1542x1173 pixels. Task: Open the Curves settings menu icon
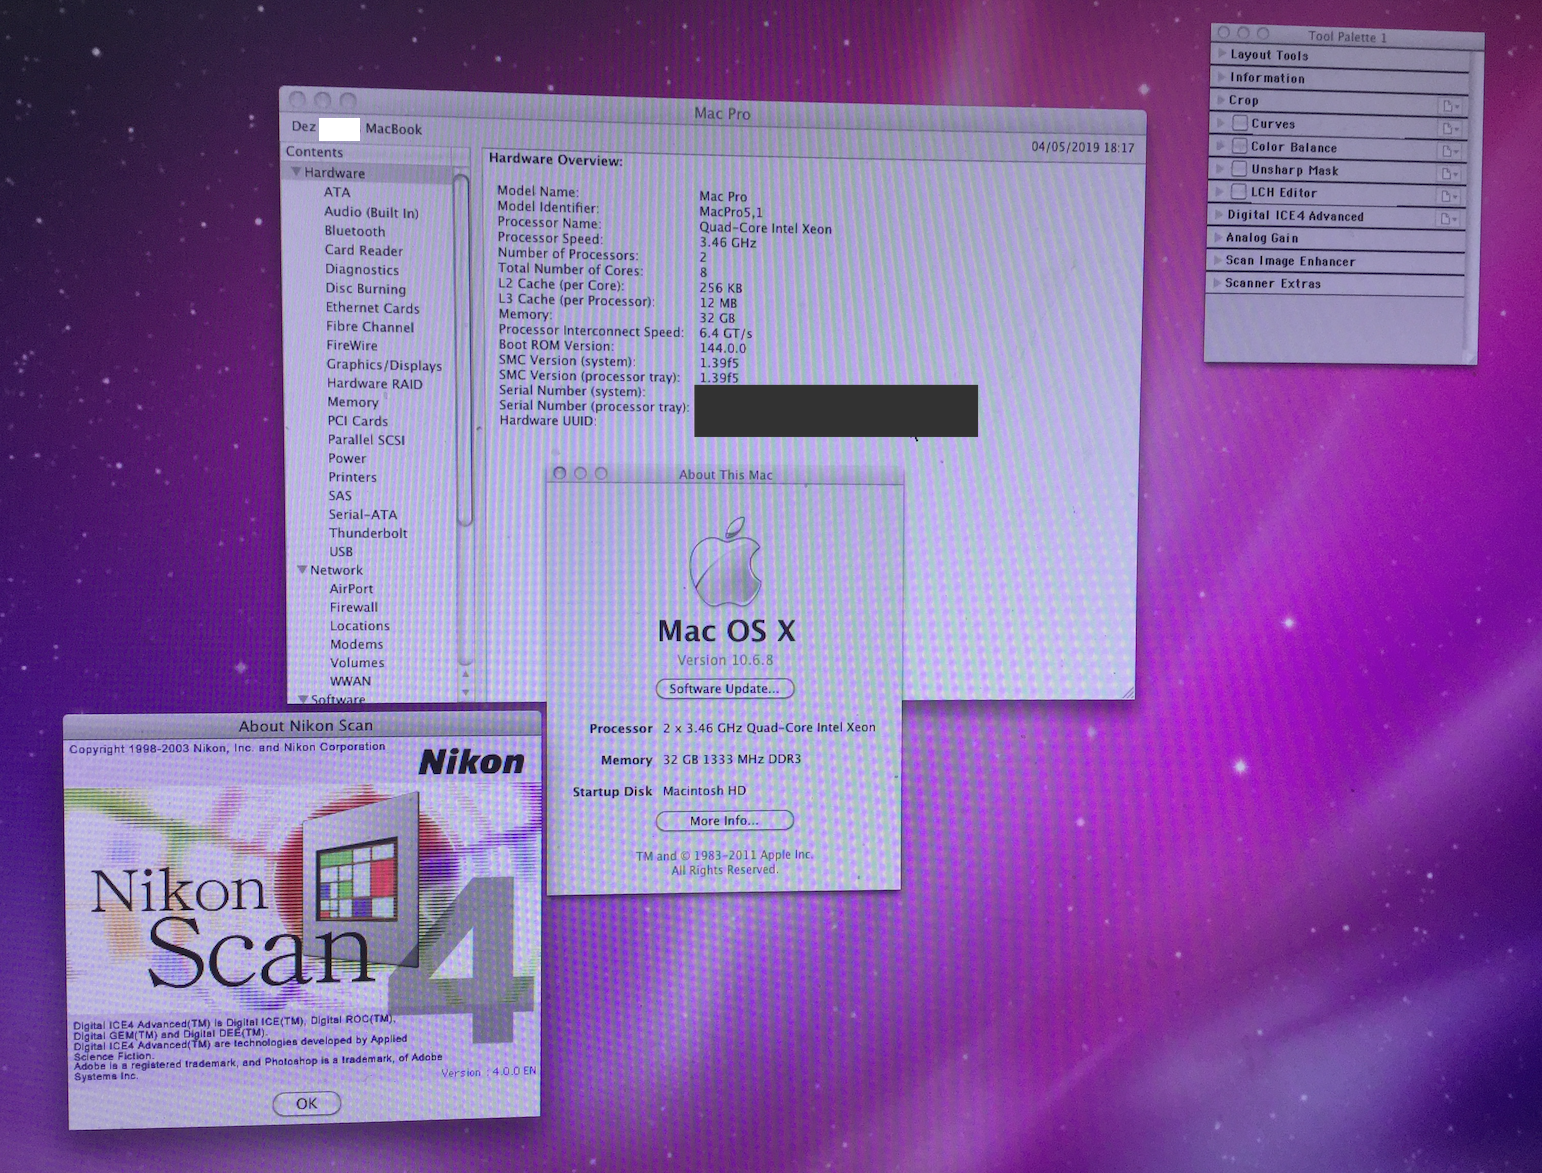click(1450, 128)
